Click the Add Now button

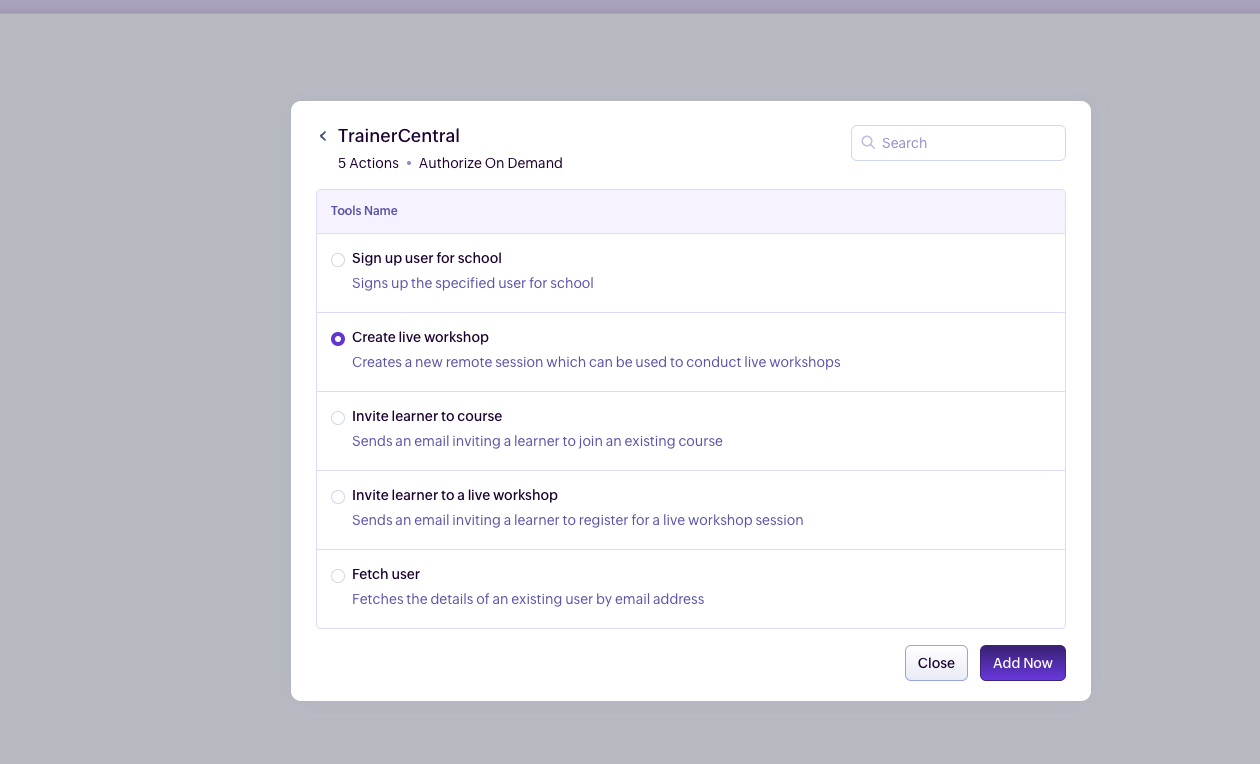coord(1022,663)
